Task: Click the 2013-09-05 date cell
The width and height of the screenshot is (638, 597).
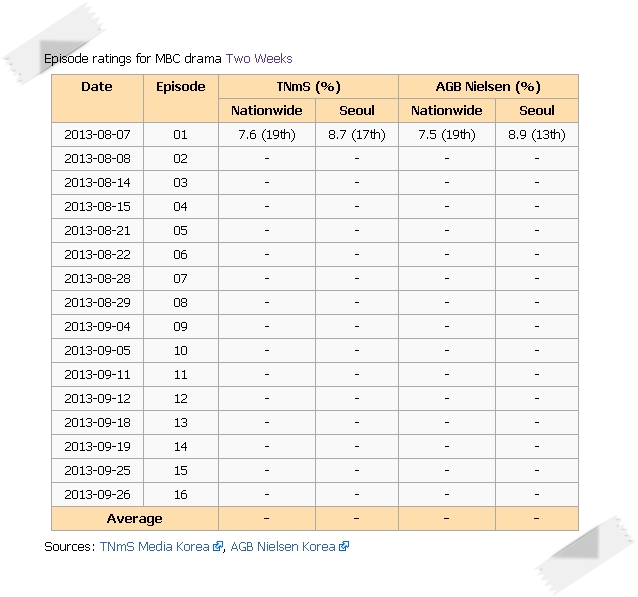Action: point(97,351)
